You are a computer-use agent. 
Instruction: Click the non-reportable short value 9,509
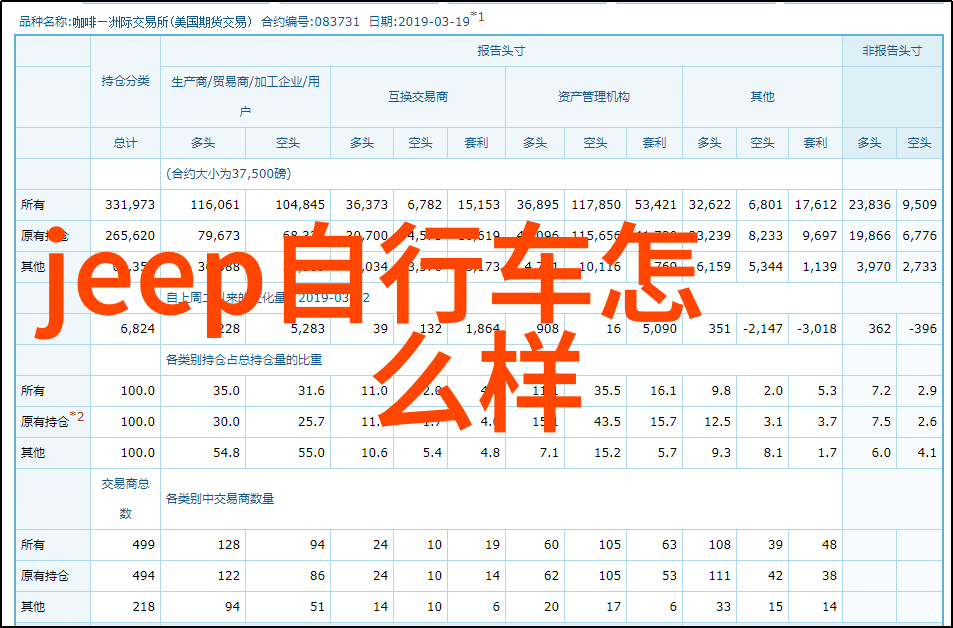pos(920,205)
